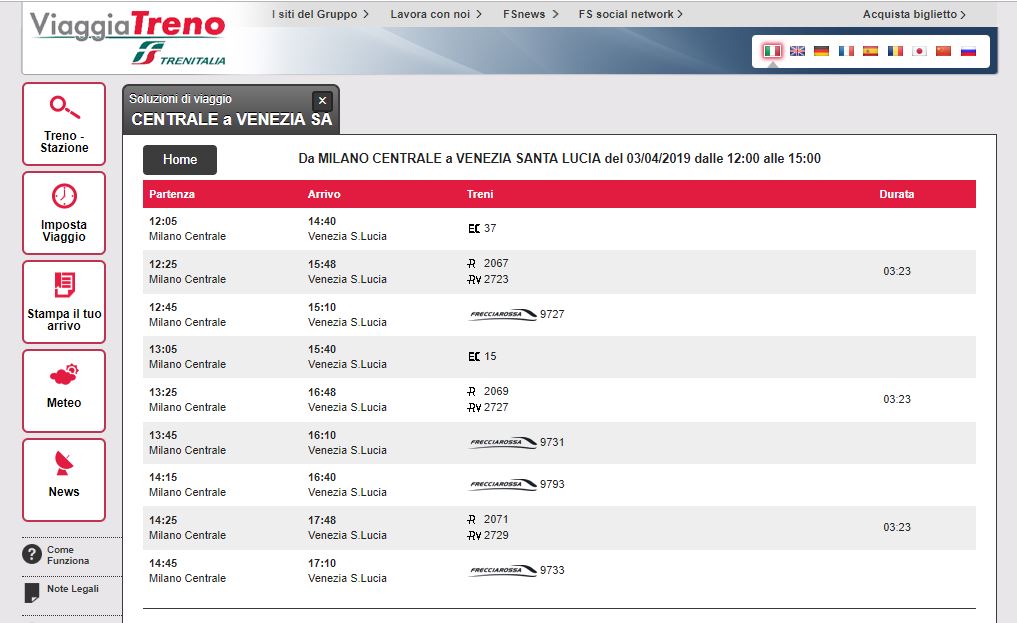
Task: Select the 12:45 departure time
Action: tap(163, 307)
